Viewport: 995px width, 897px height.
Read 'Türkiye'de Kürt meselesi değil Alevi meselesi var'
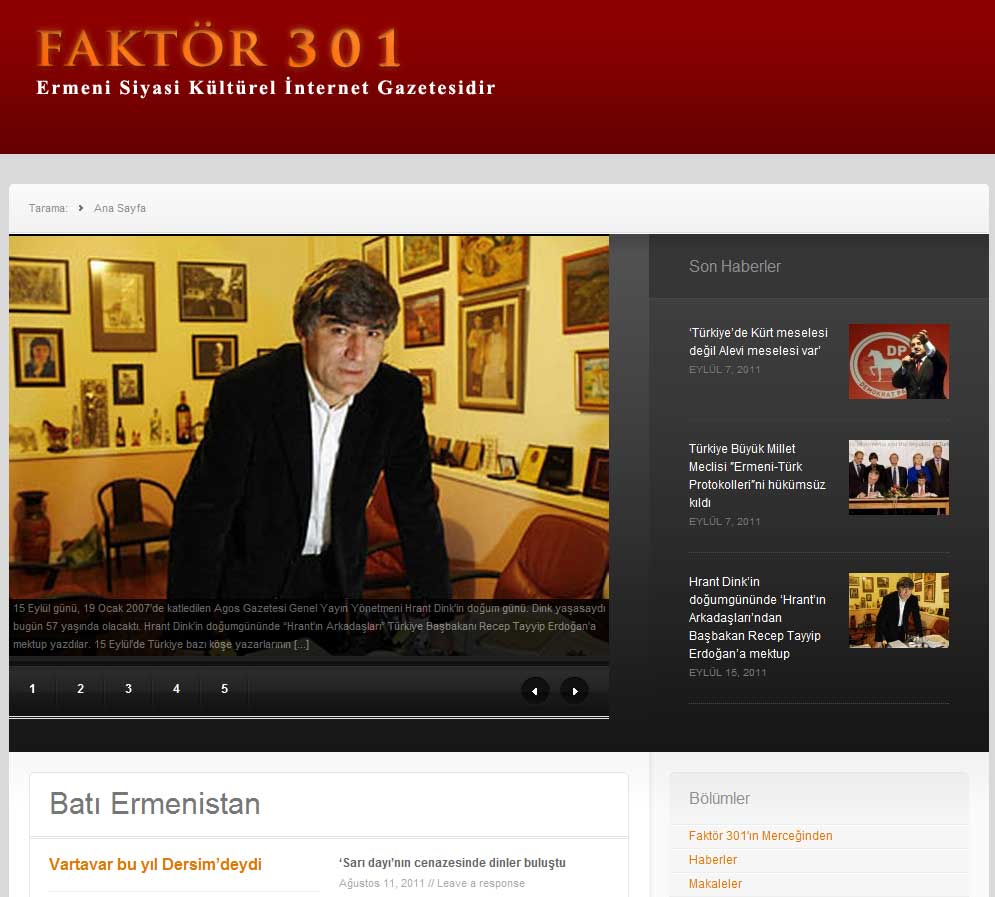click(x=757, y=342)
